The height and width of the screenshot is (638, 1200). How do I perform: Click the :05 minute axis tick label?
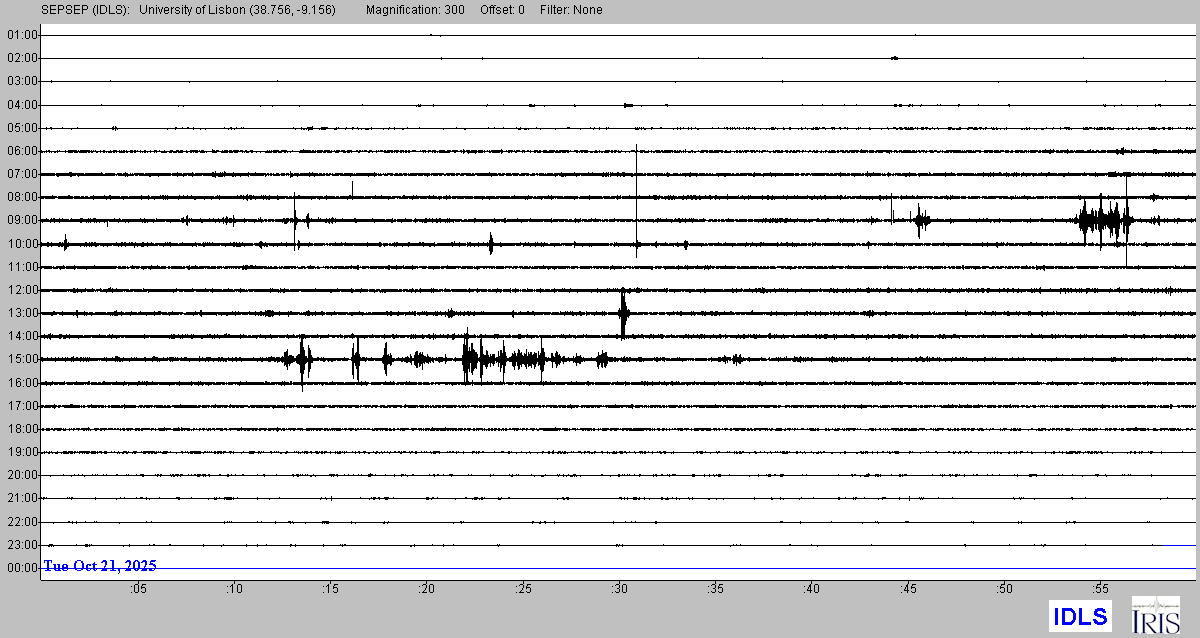point(137,589)
